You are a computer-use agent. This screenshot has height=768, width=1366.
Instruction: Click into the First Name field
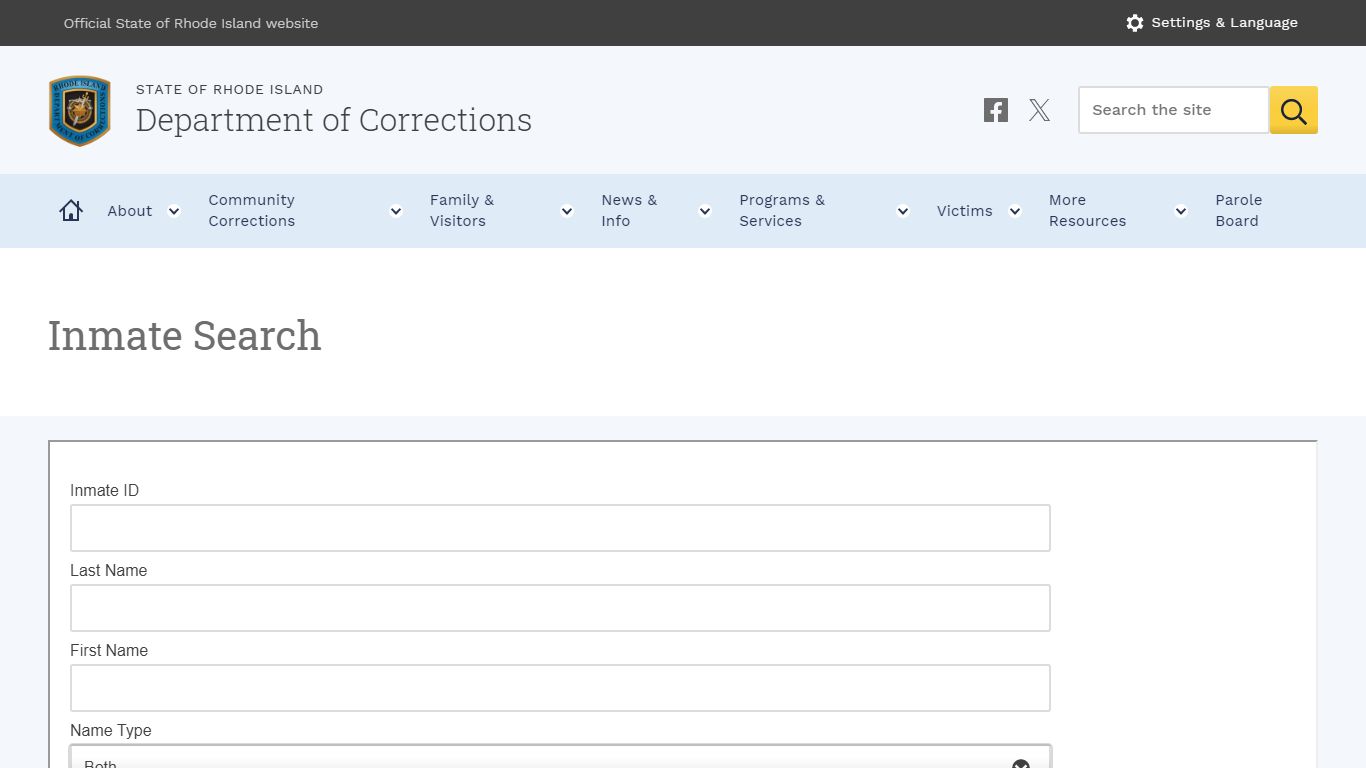click(x=560, y=688)
